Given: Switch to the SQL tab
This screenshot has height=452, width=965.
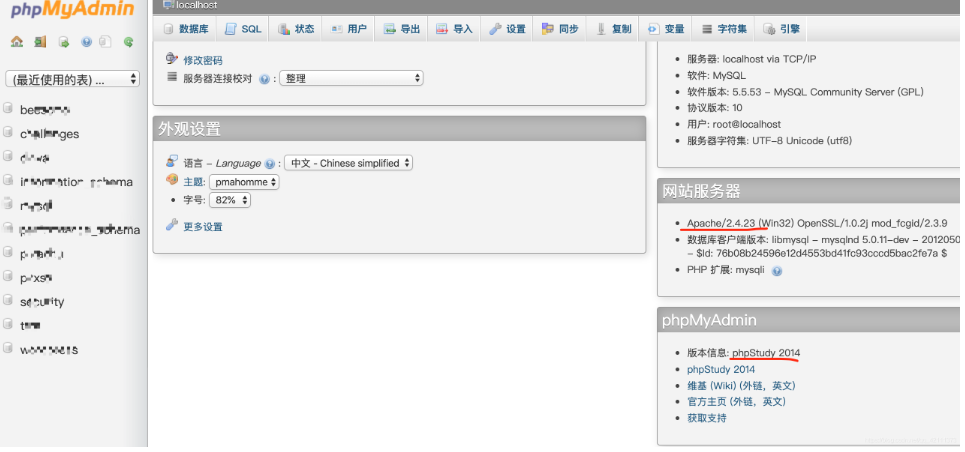Looking at the screenshot, I should [242, 29].
